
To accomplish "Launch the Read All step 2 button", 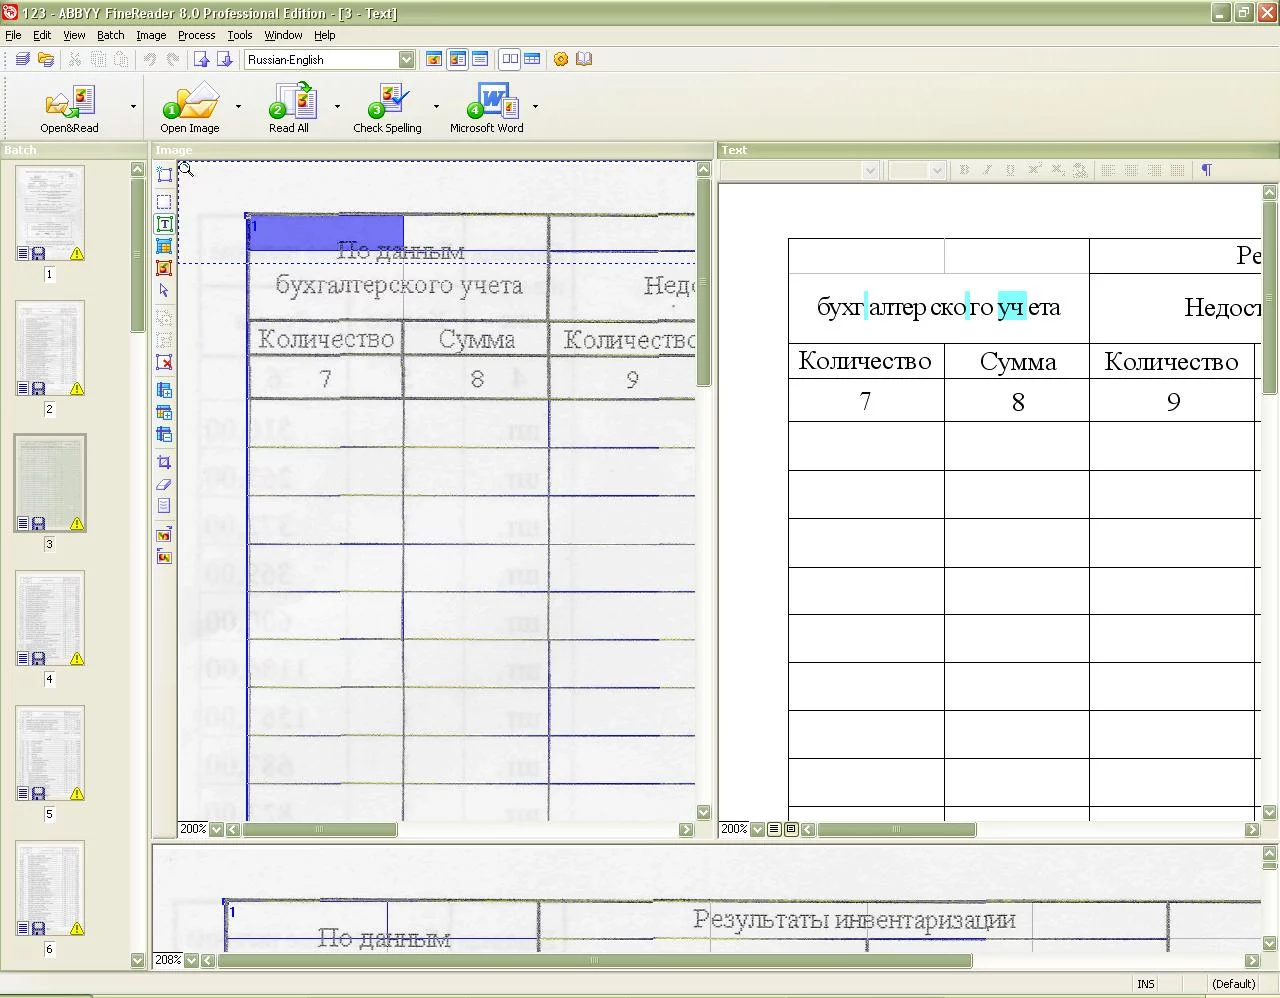I will [289, 108].
